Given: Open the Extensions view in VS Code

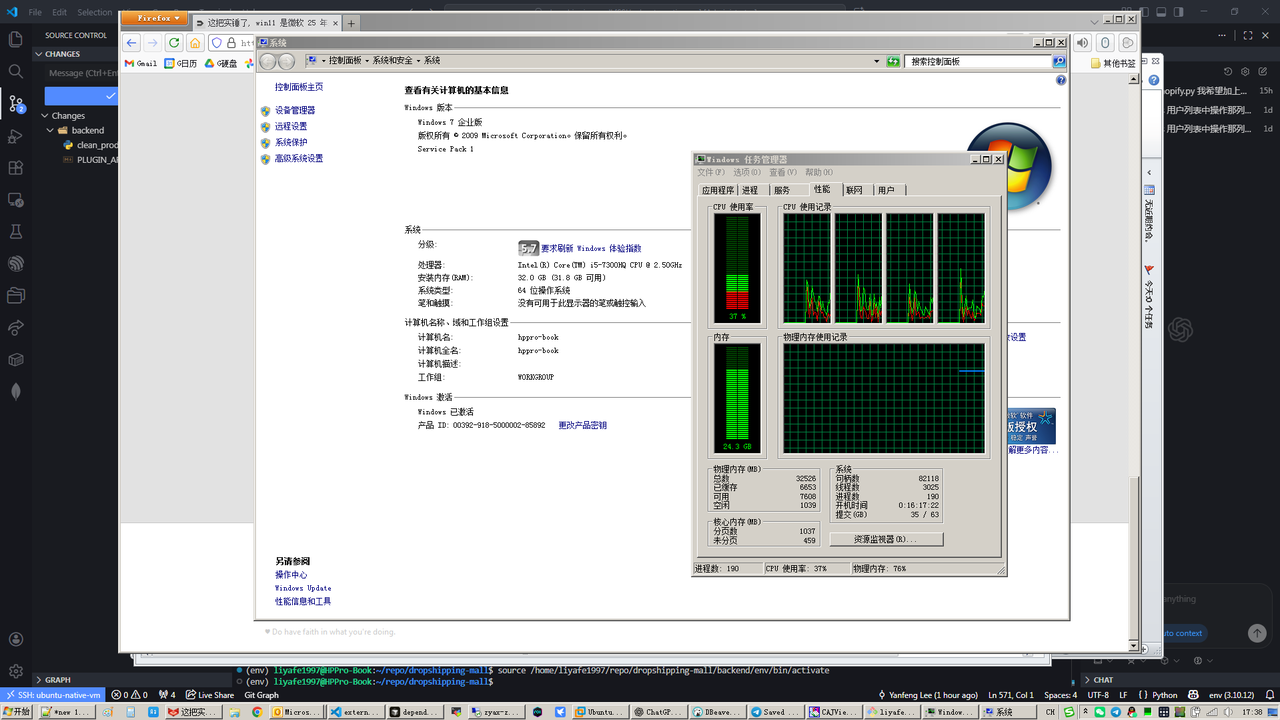Looking at the screenshot, I should click(15, 168).
